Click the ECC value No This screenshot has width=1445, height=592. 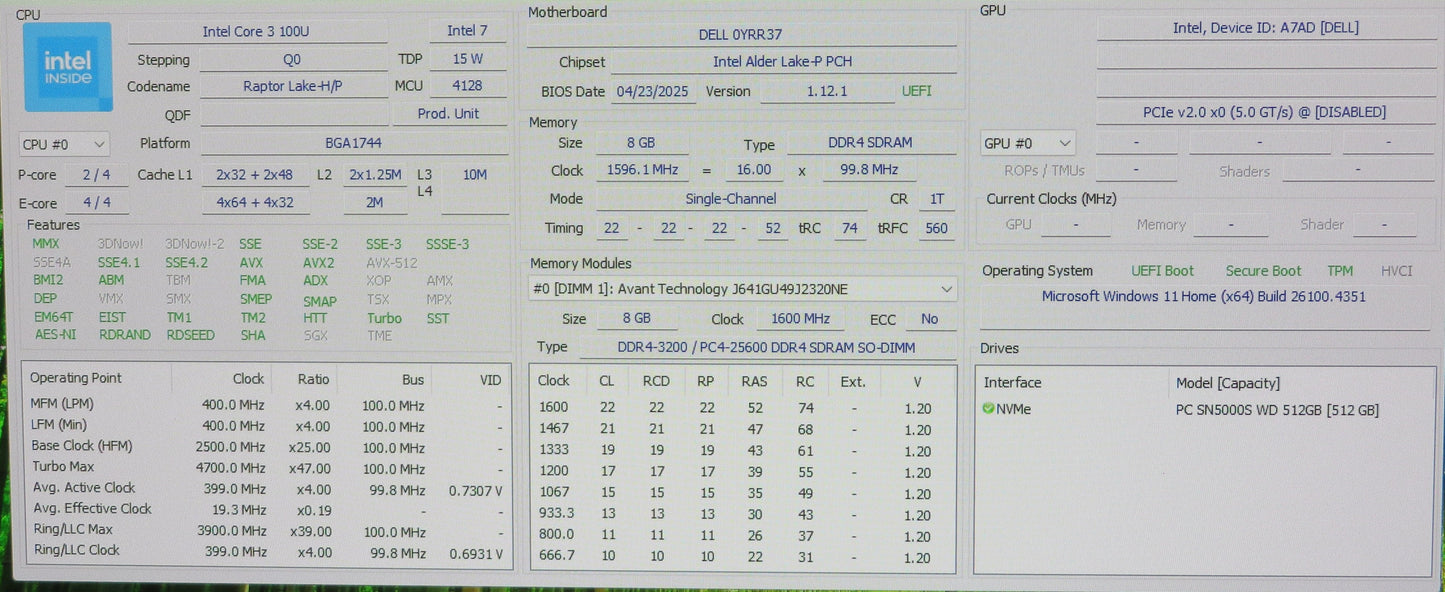pos(930,320)
